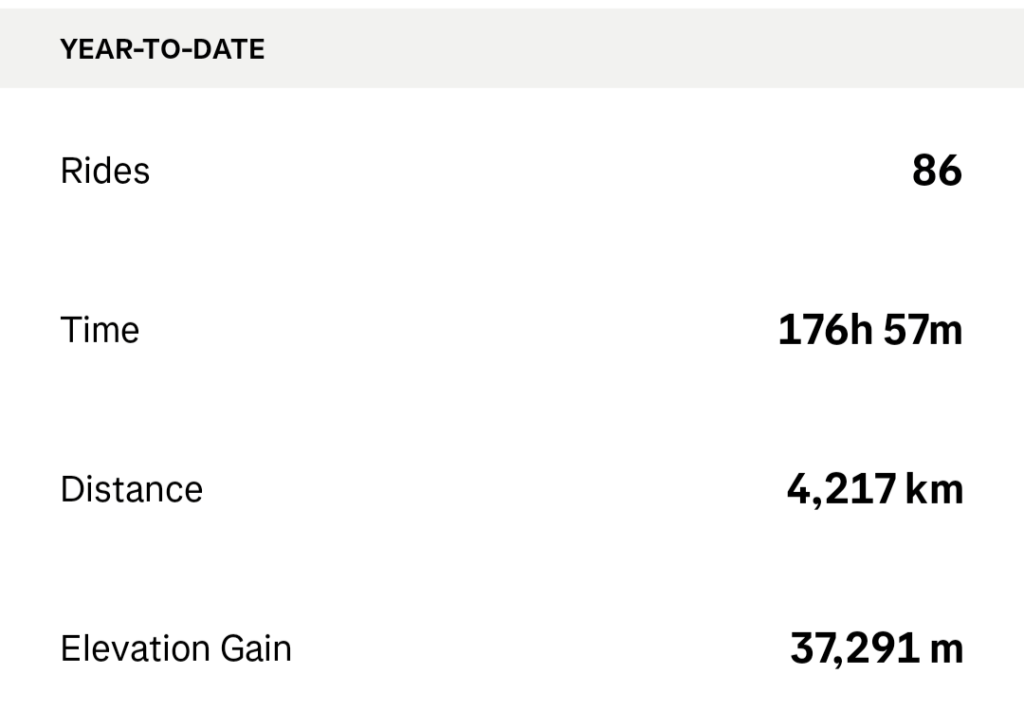Screen dimensions: 1024x711
Task: Click the leading 4 in distance total
Action: (798, 490)
